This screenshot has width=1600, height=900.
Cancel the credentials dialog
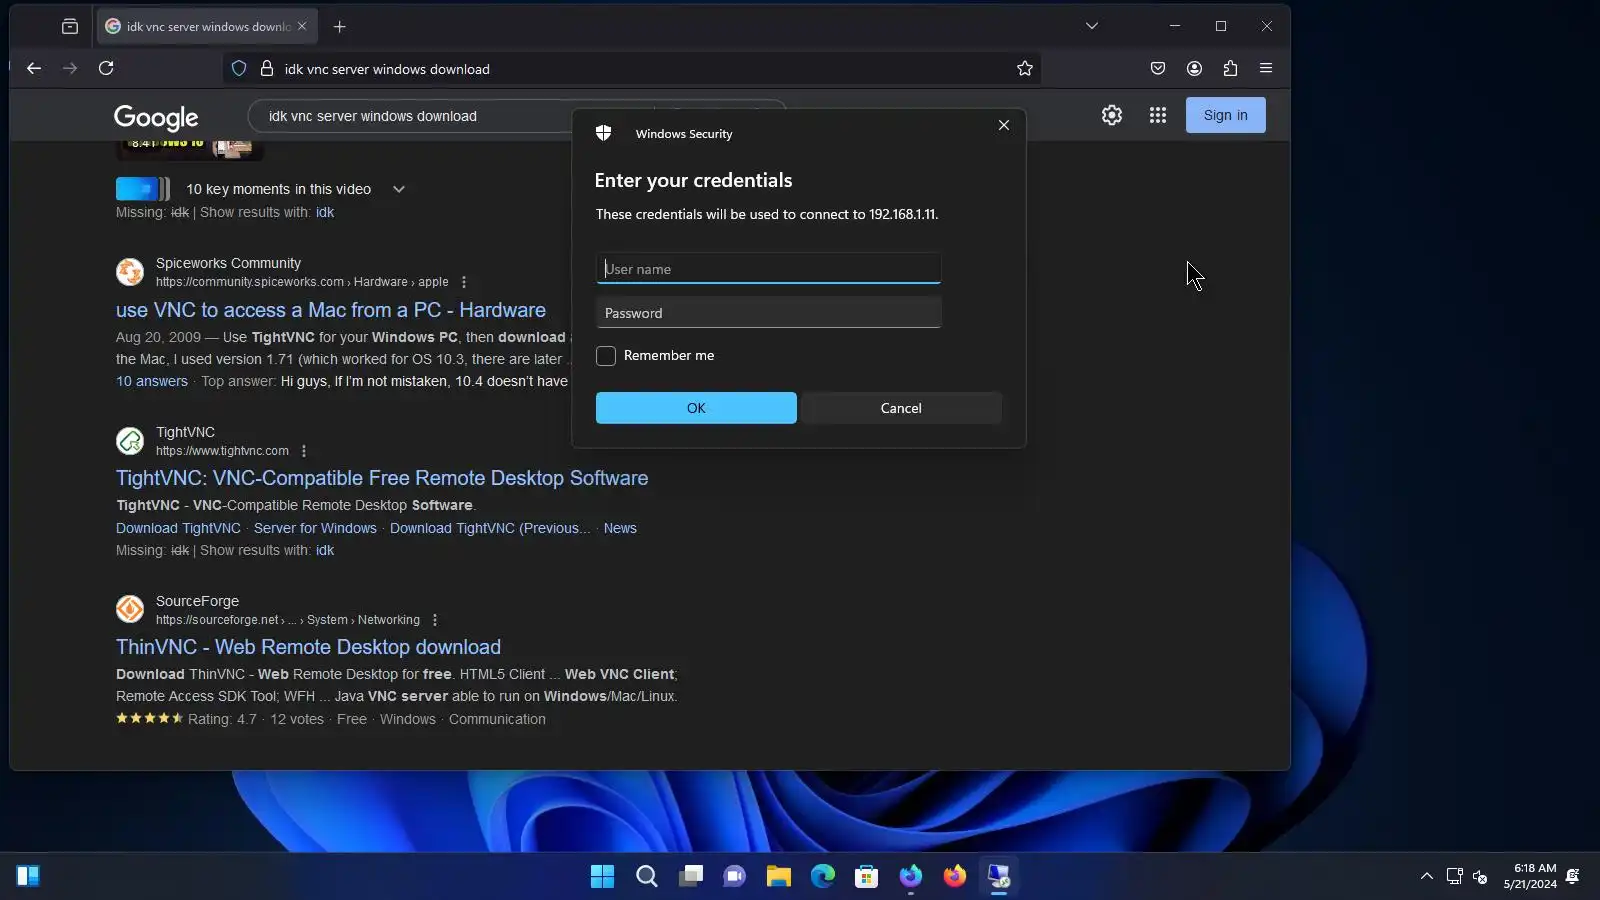(x=901, y=408)
